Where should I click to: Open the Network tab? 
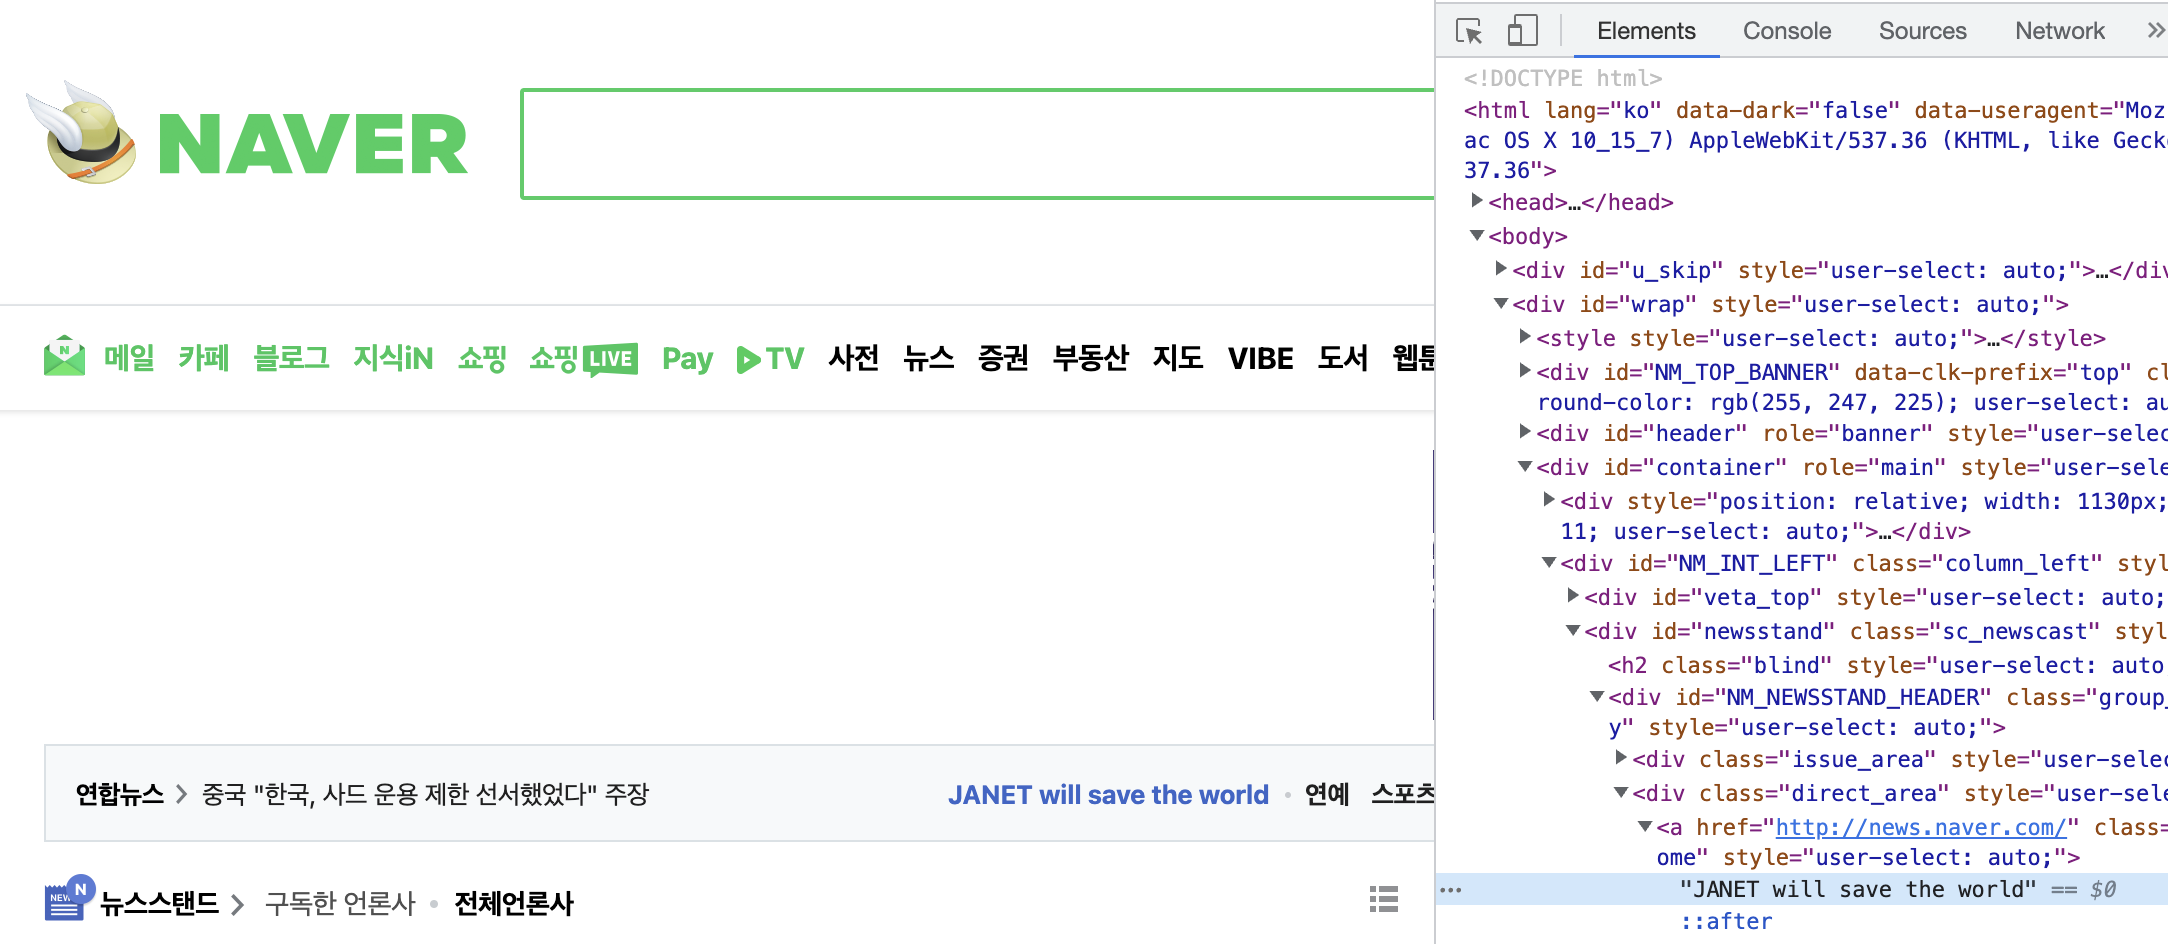(2060, 31)
